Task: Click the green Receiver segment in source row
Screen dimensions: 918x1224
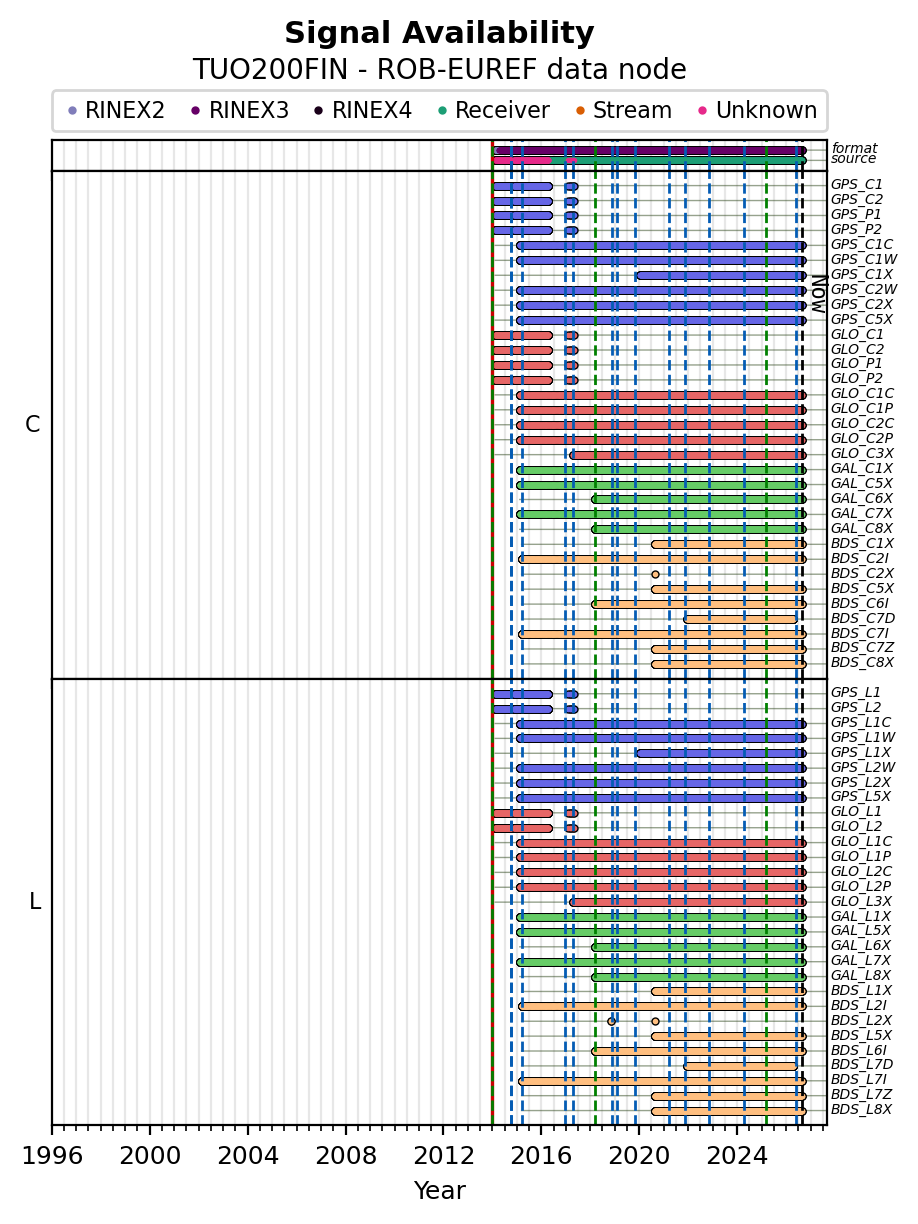Action: [x=690, y=160]
